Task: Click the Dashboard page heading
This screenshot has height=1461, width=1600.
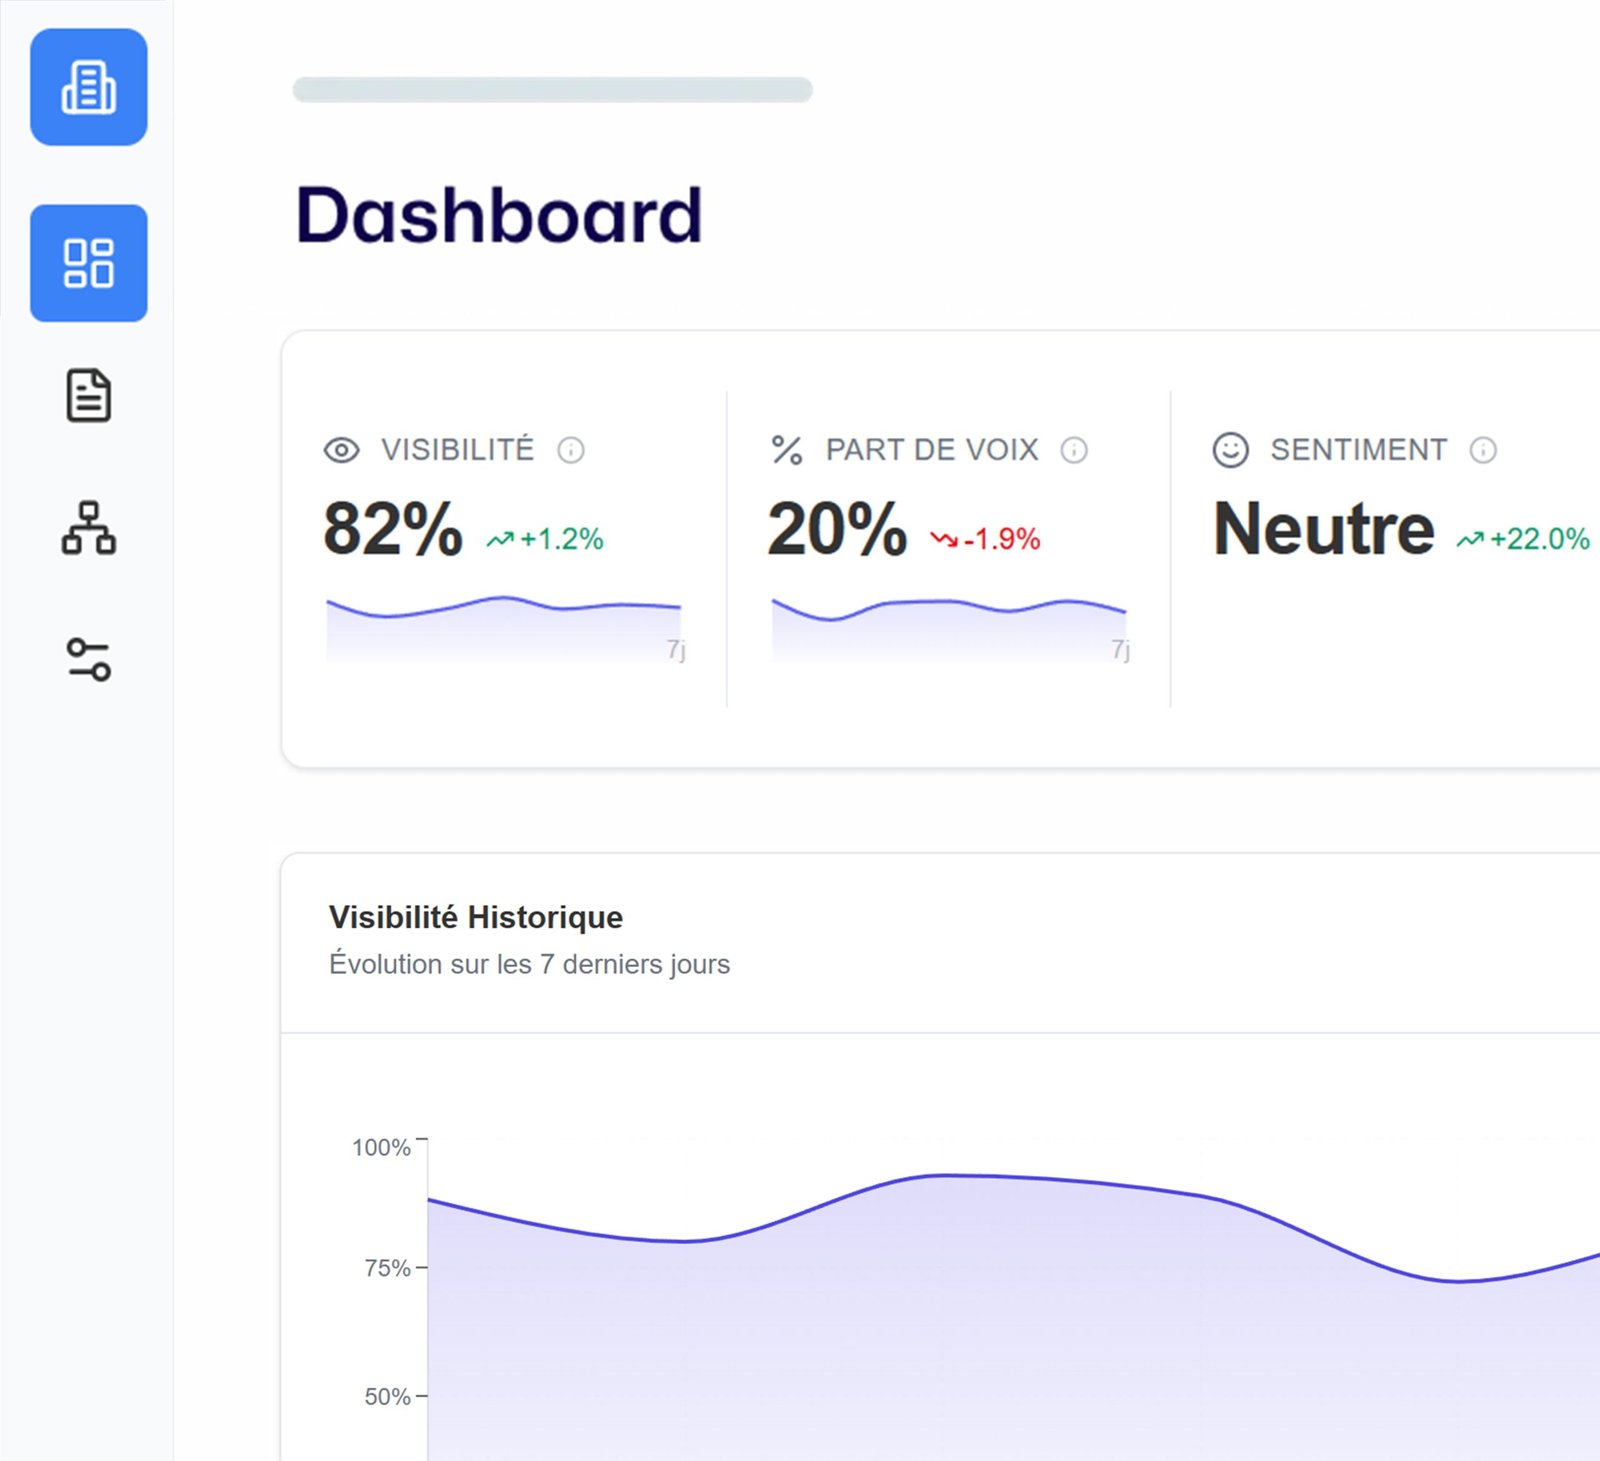Action: pyautogui.click(x=499, y=215)
